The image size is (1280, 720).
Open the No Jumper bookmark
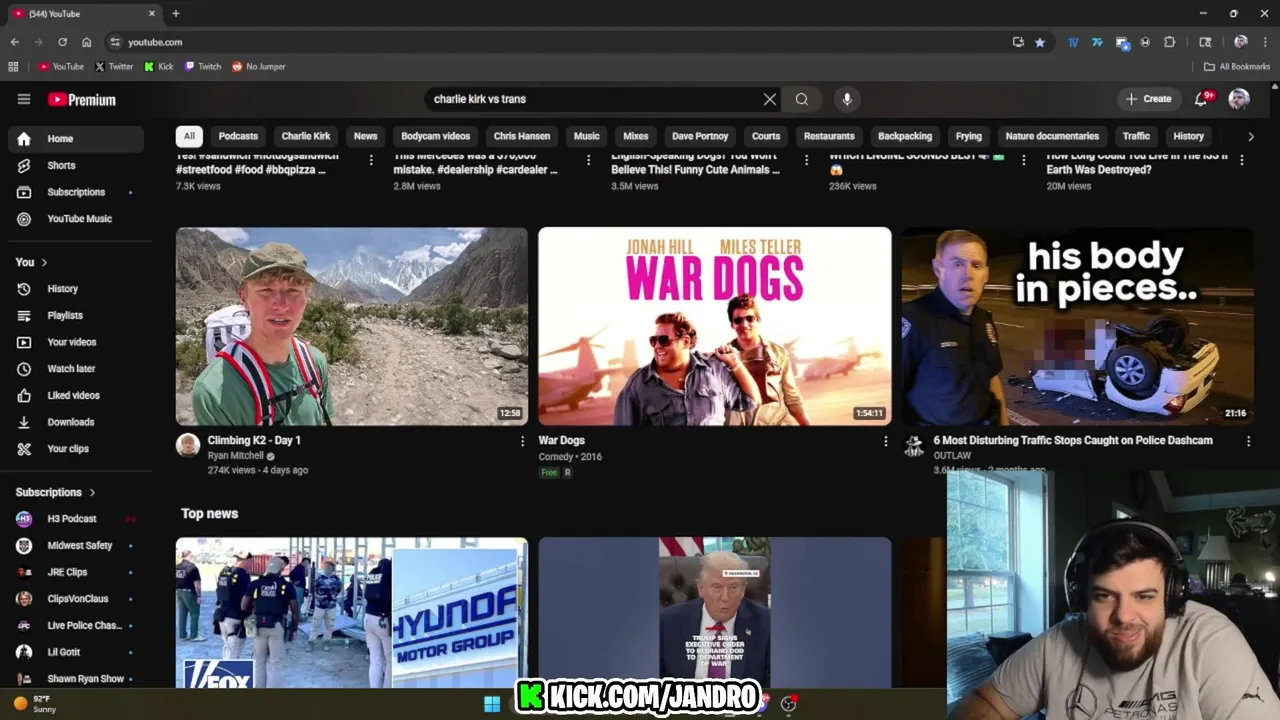click(x=259, y=67)
